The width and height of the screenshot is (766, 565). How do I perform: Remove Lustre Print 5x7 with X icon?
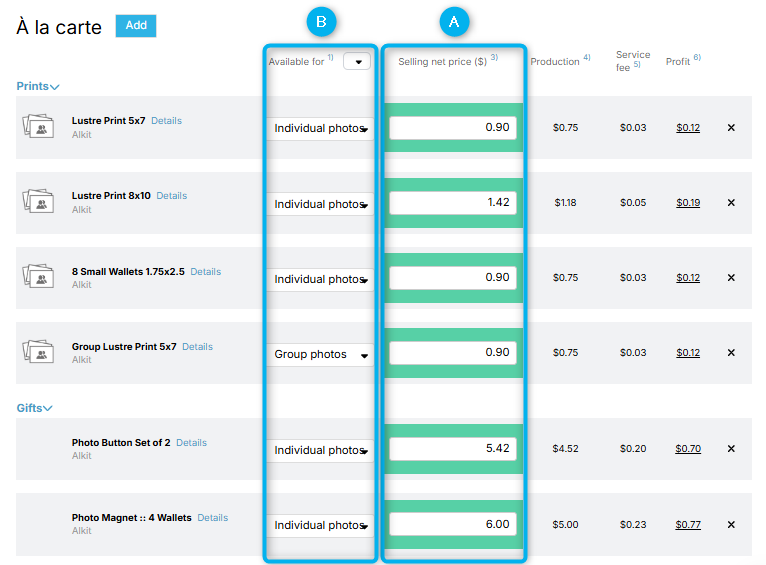coord(731,127)
